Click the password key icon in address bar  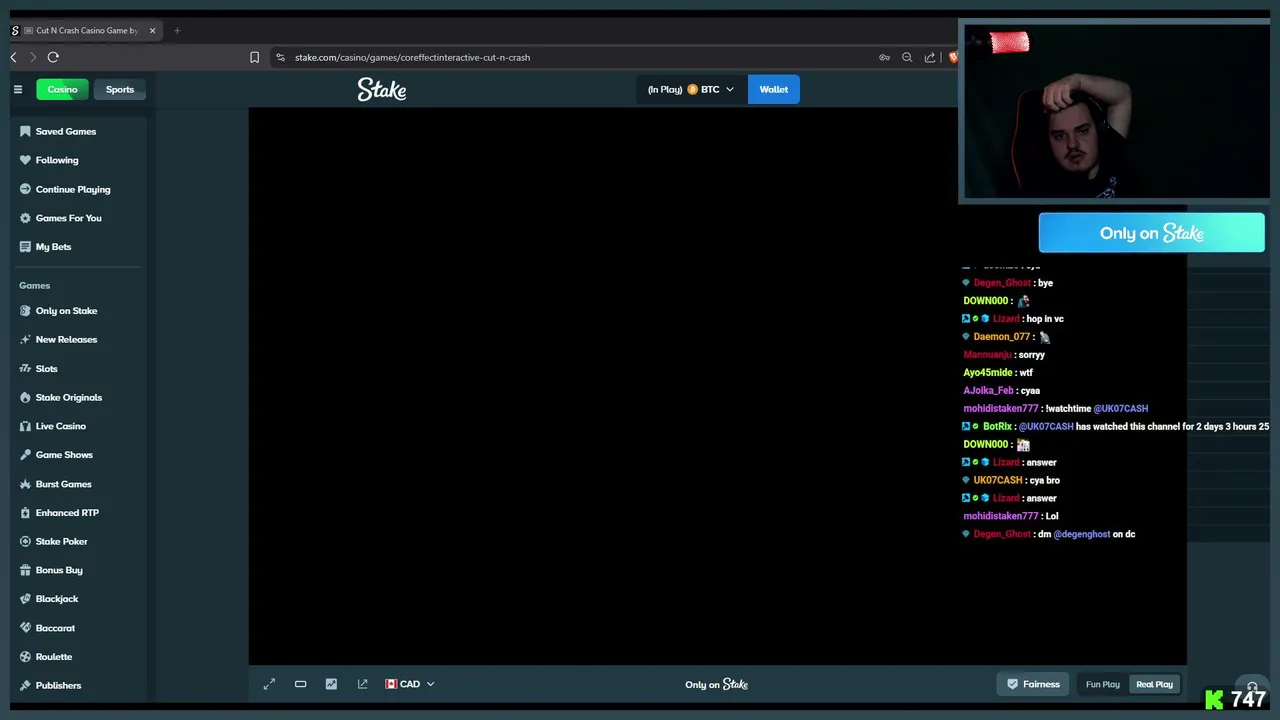884,57
